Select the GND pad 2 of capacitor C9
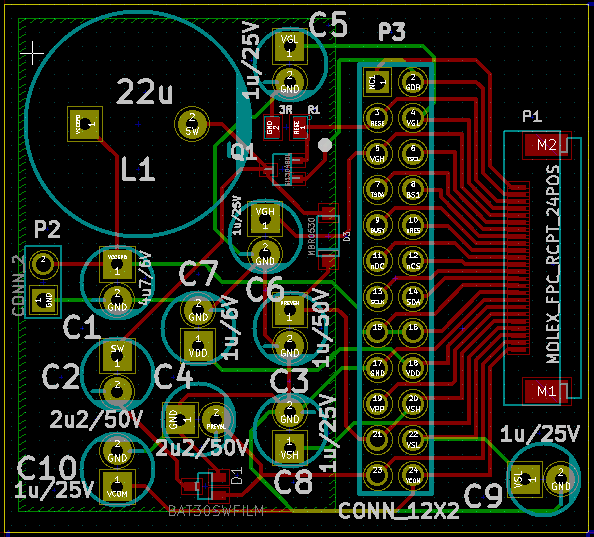 [561, 479]
